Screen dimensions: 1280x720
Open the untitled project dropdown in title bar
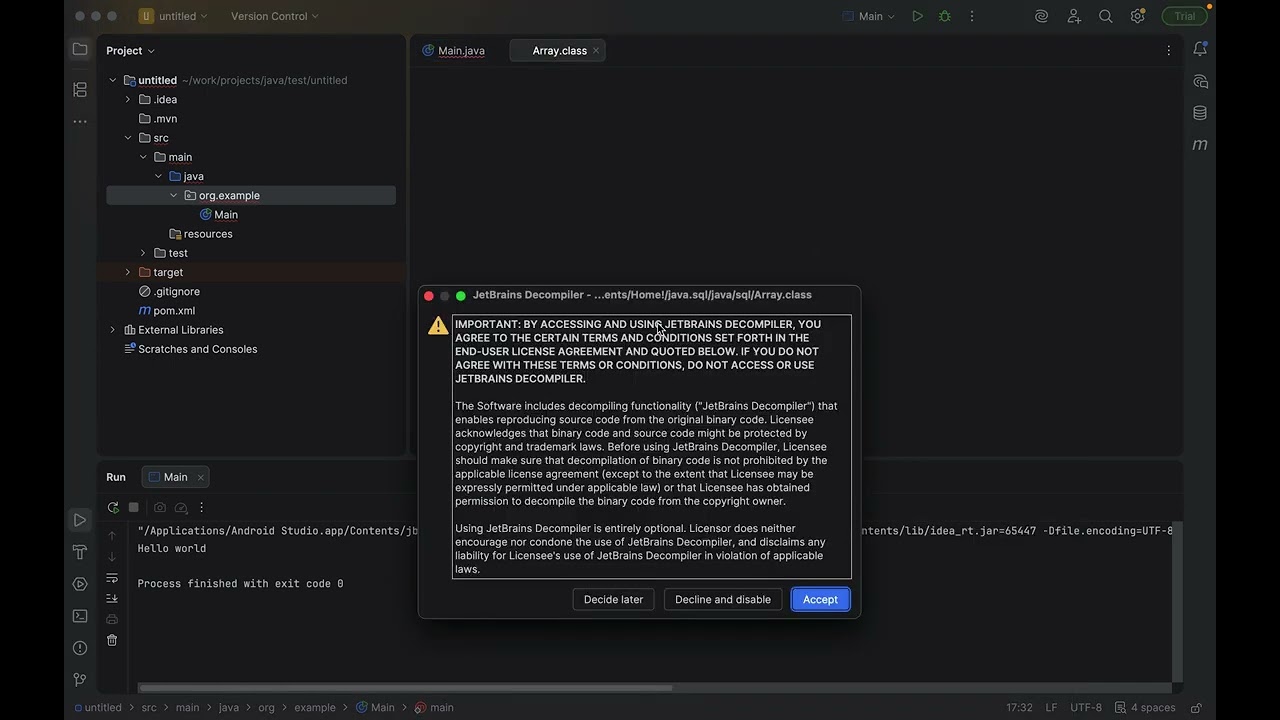pyautogui.click(x=173, y=16)
